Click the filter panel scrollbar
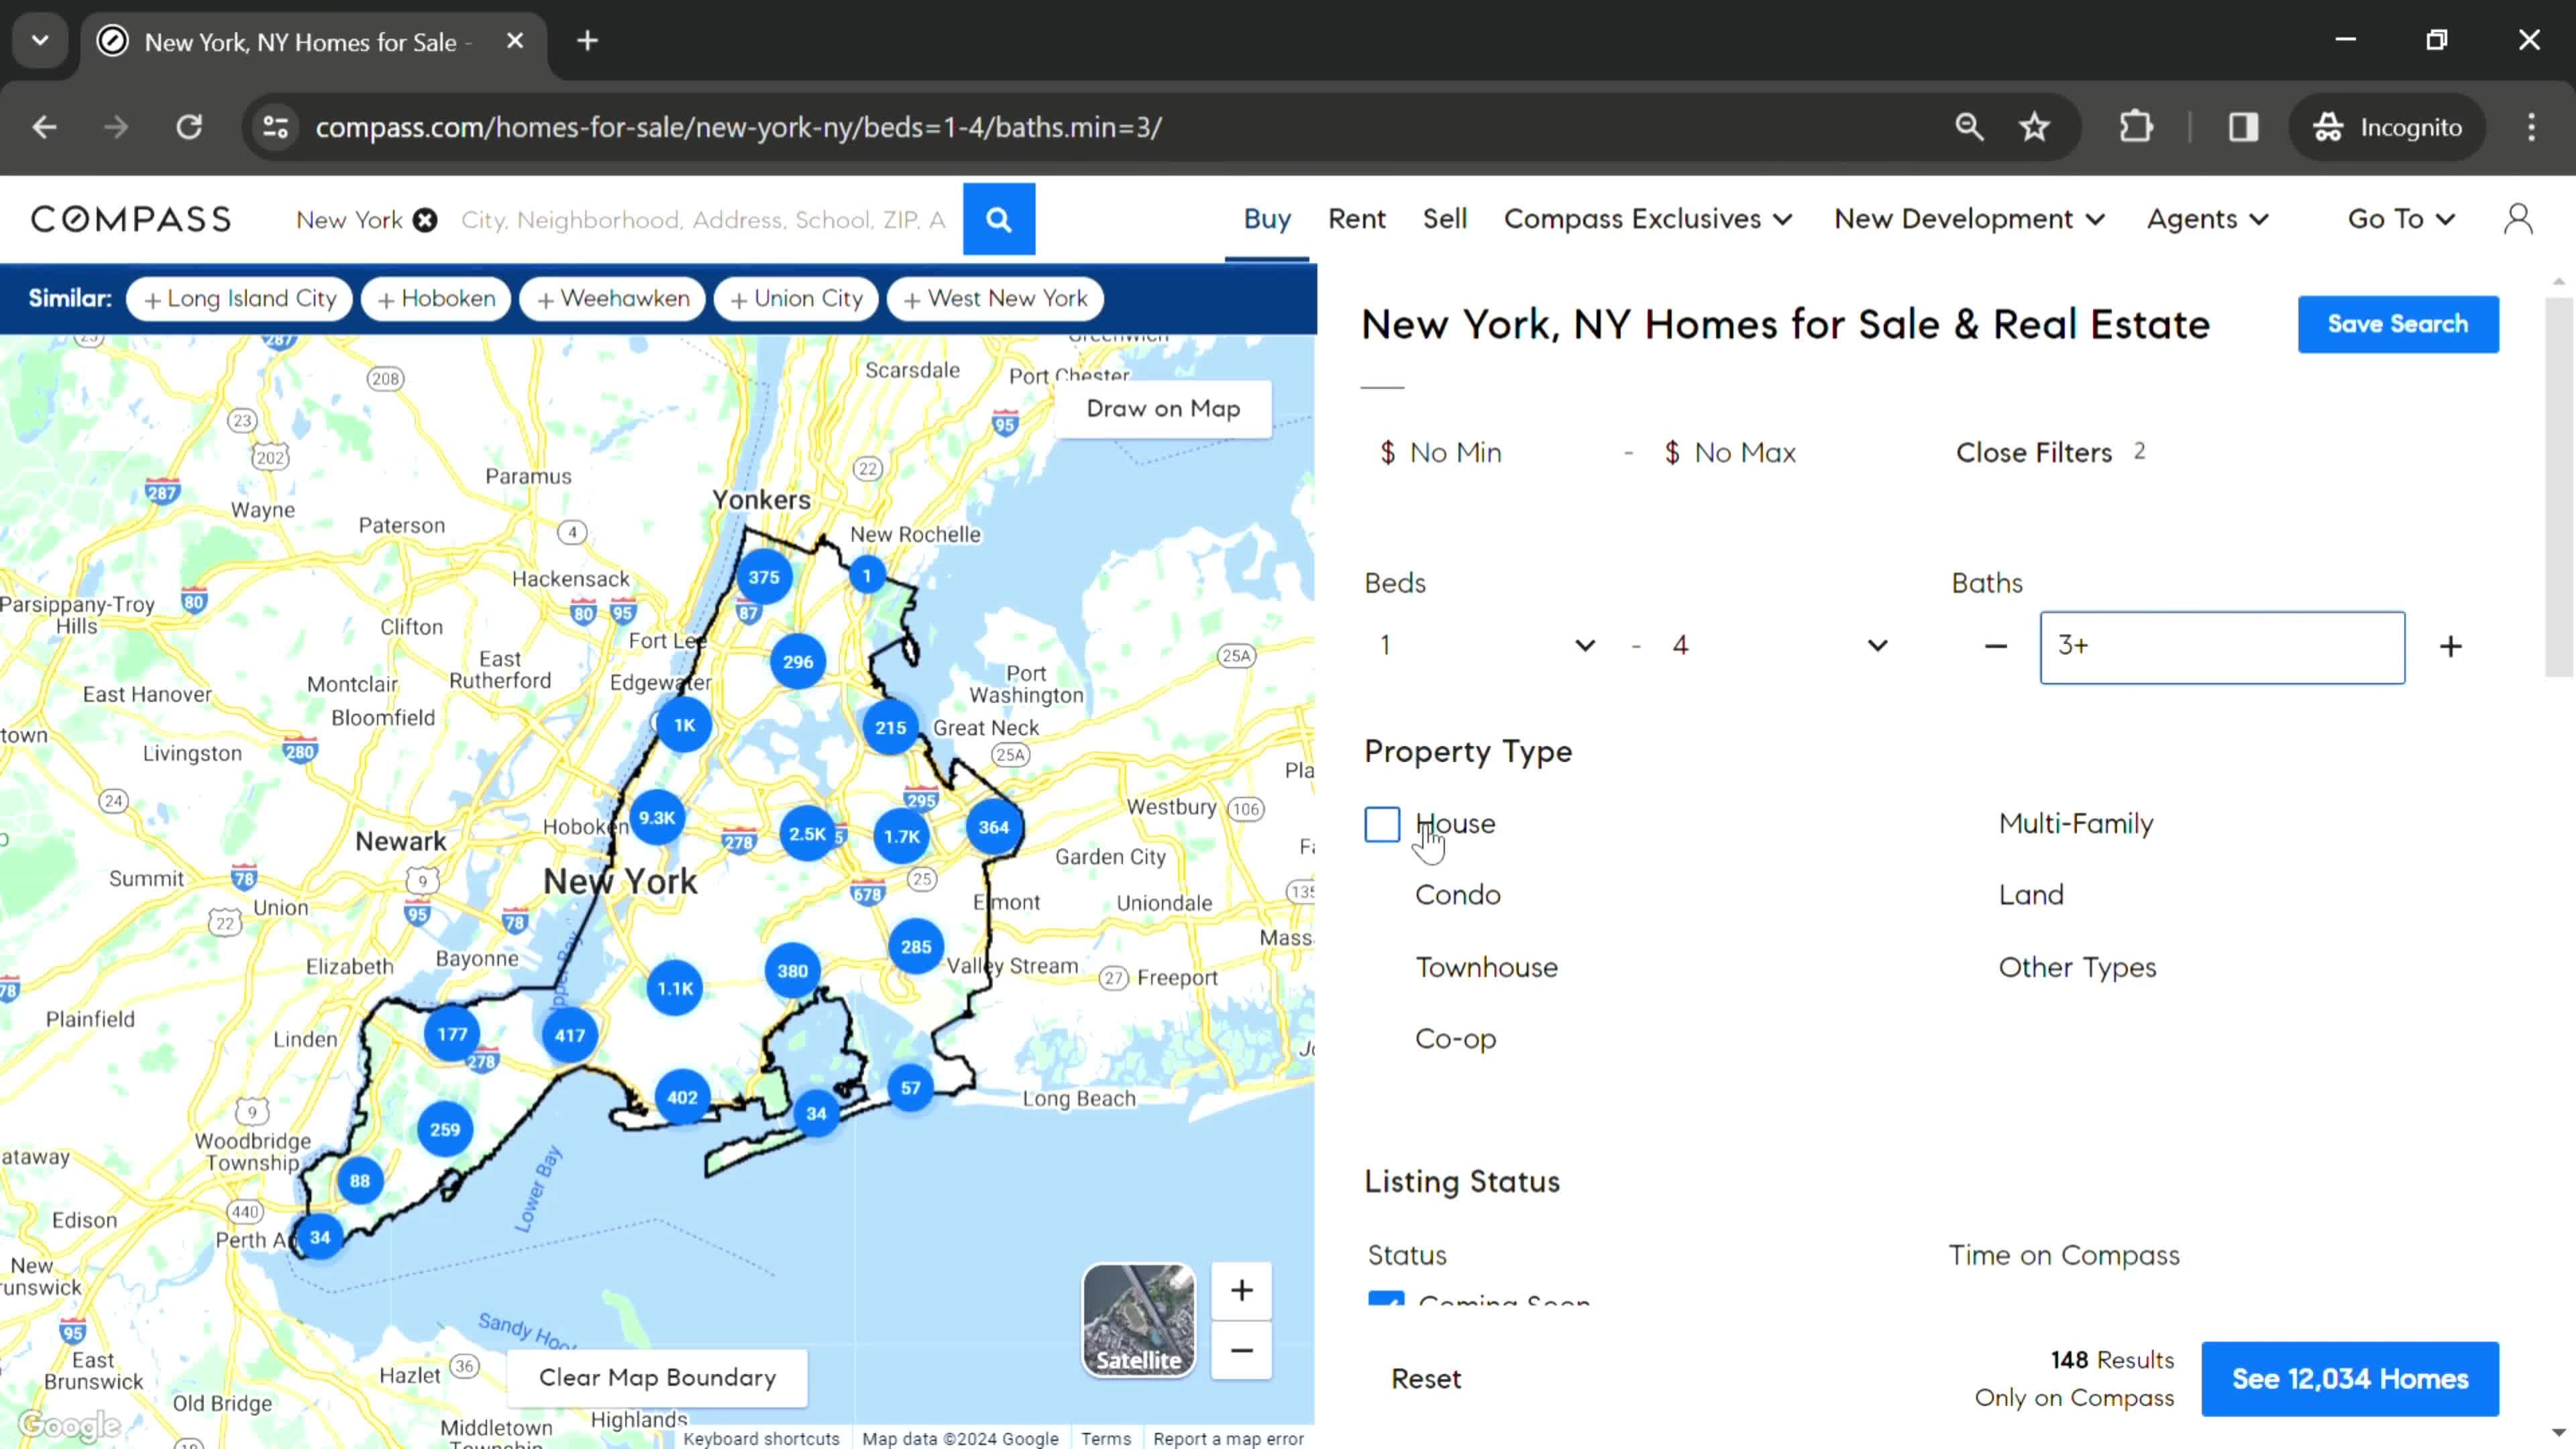The width and height of the screenshot is (2576, 1449). 2558,487
